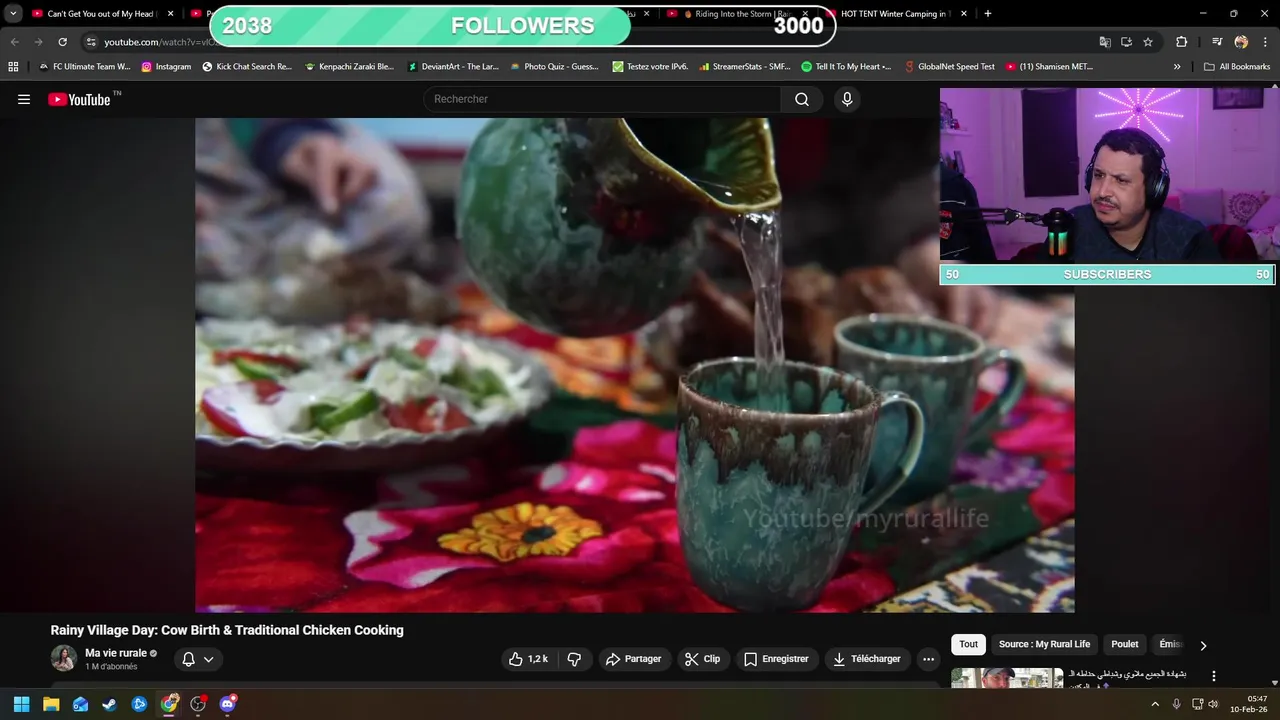Open the StreamerStats bookmark
The image size is (1280, 720).
[x=745, y=67]
